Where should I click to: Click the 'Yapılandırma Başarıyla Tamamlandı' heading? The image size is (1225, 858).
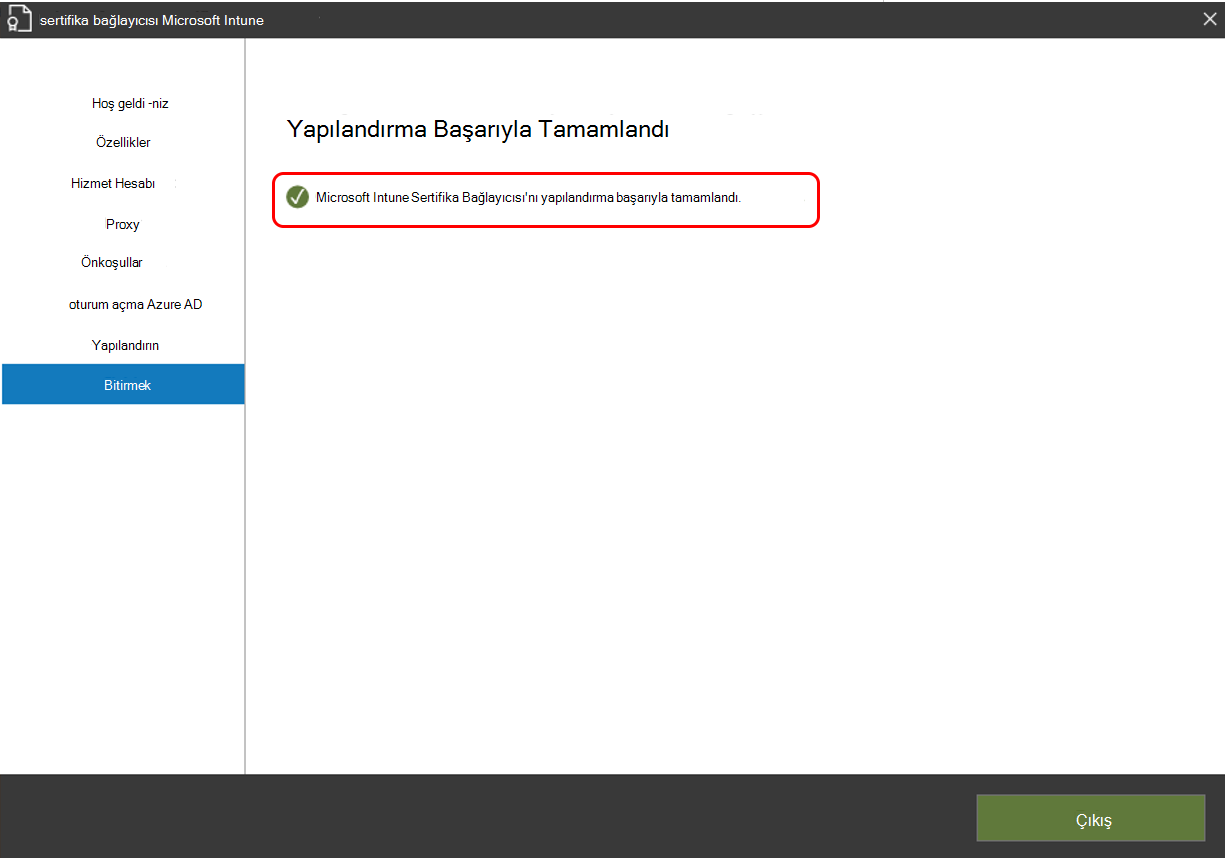tap(478, 129)
